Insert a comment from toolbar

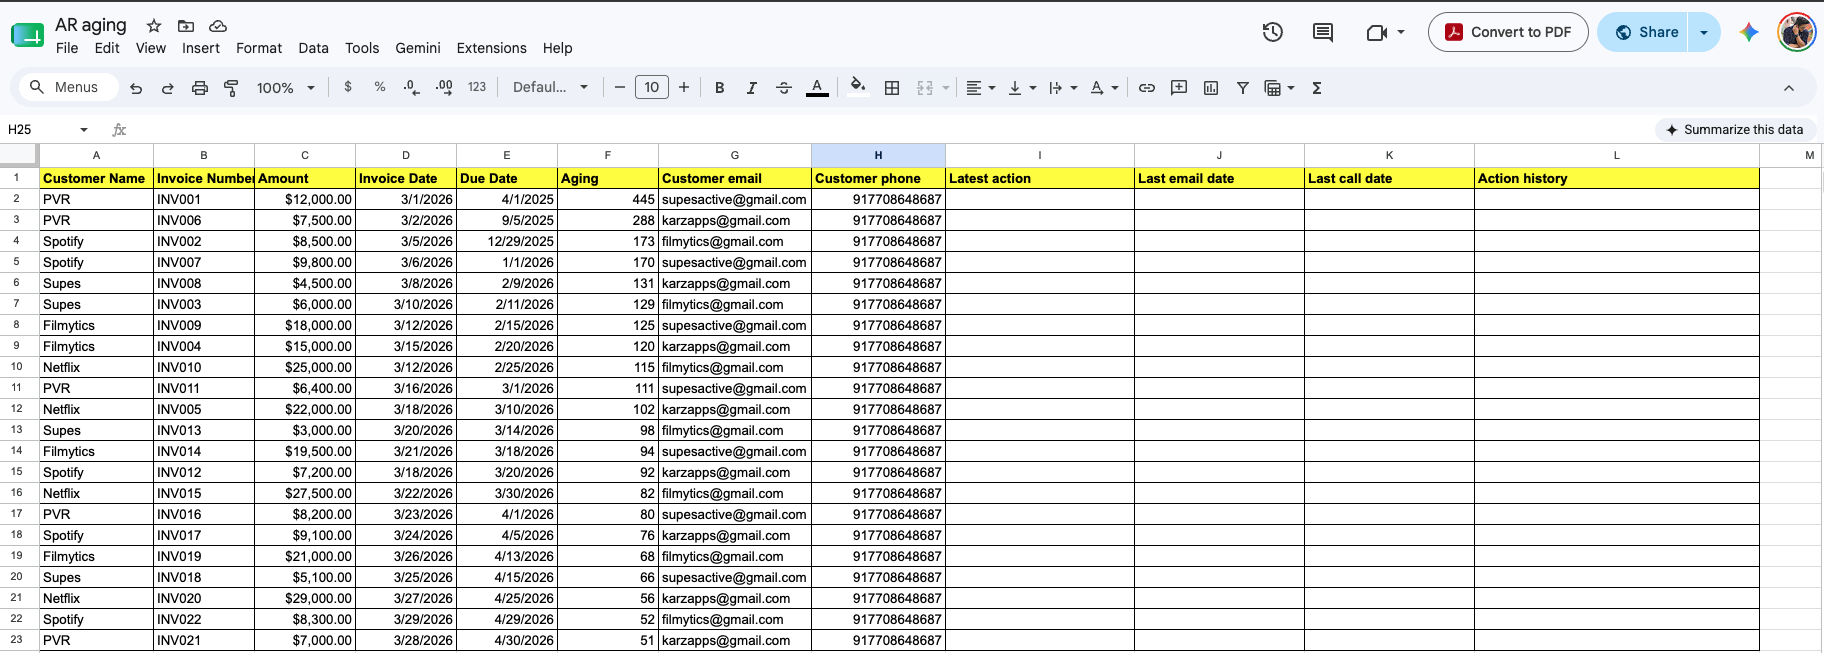[1179, 88]
